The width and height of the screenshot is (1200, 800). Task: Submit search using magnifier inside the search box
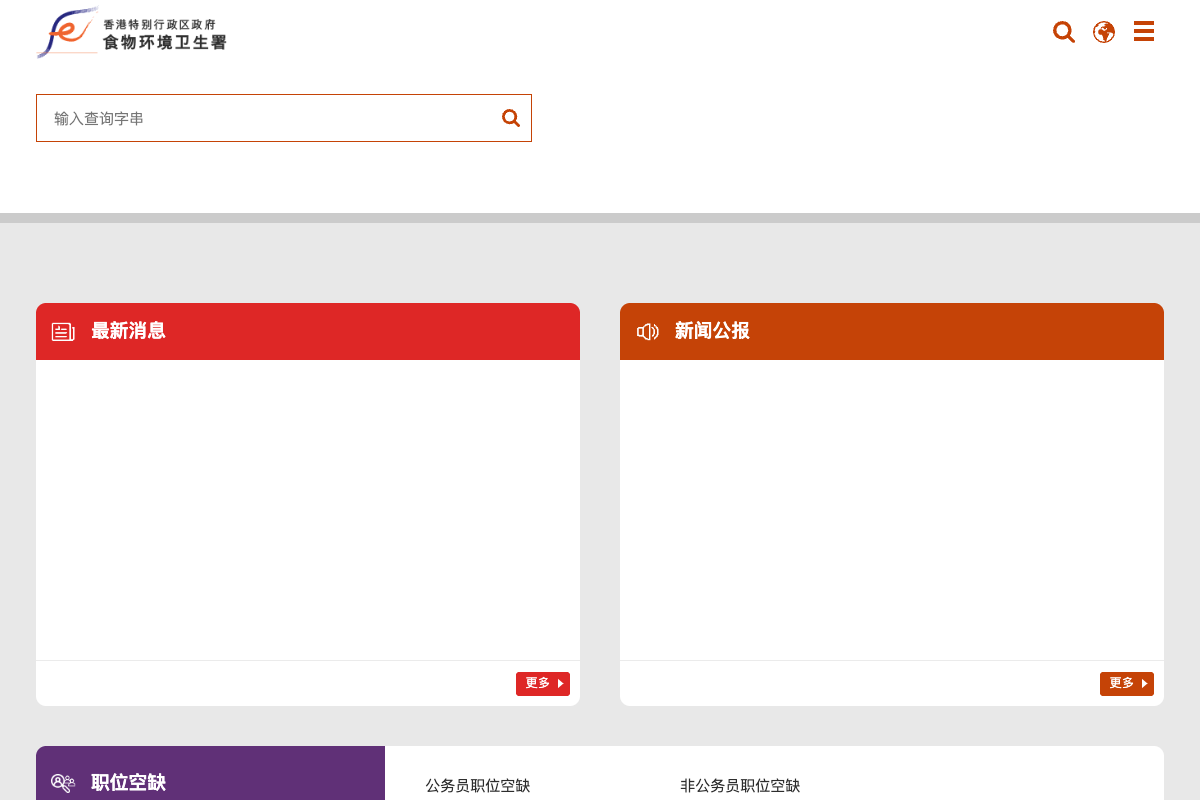(511, 118)
